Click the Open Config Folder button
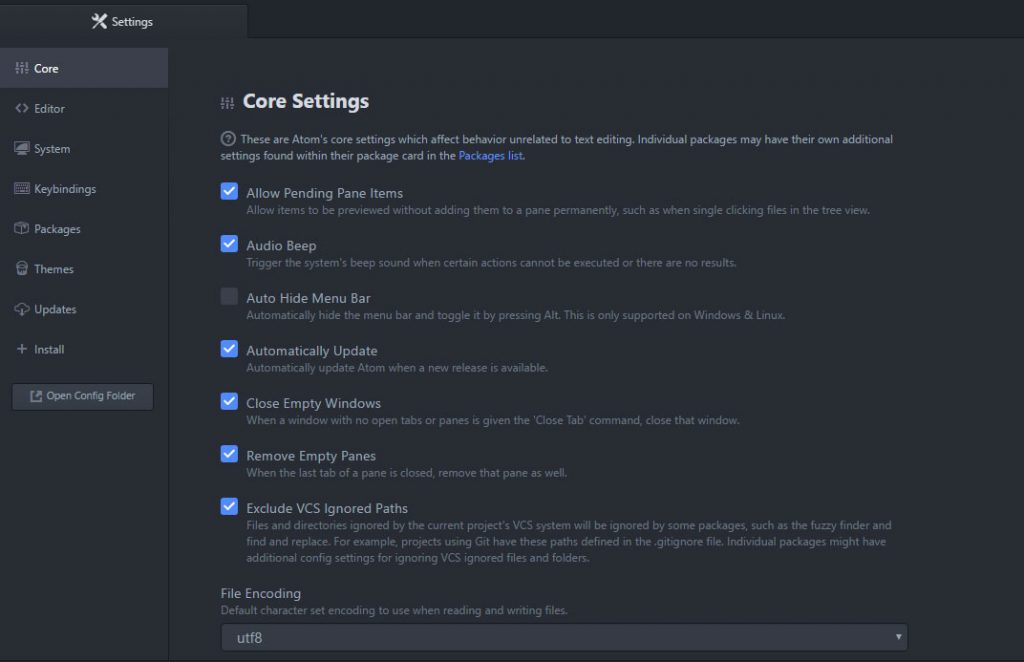The height and width of the screenshot is (662, 1024). point(81,396)
